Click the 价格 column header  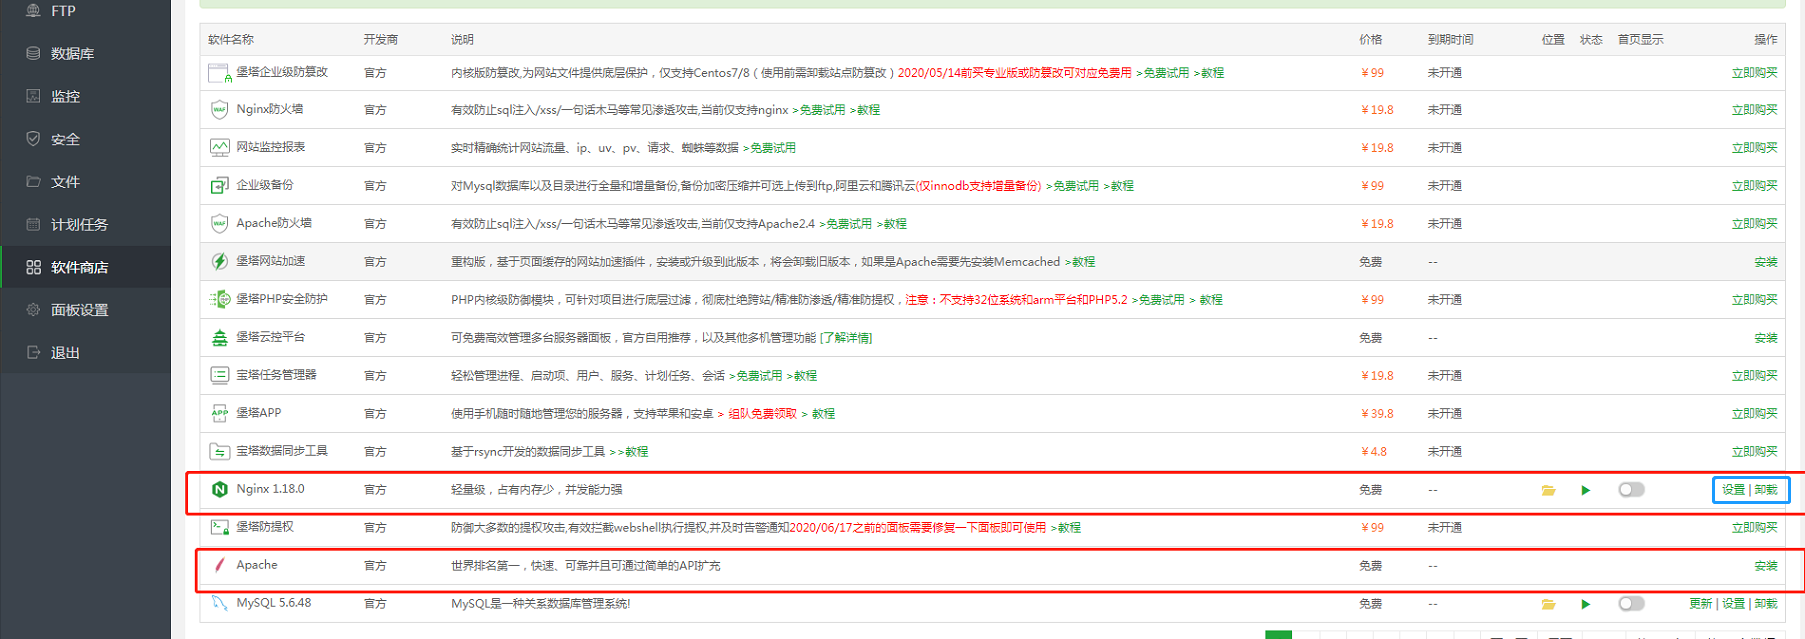click(x=1371, y=40)
